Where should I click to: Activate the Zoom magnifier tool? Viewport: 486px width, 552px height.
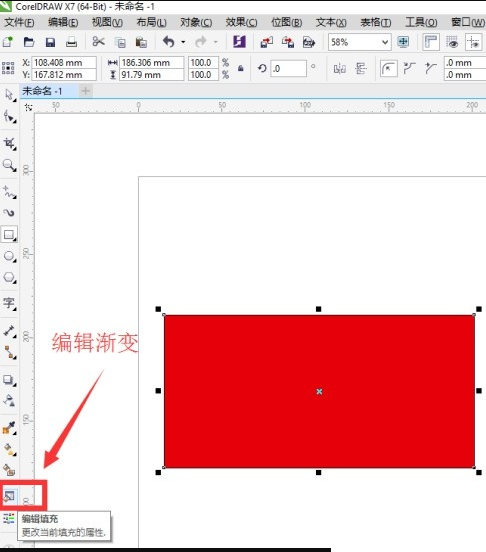9,165
